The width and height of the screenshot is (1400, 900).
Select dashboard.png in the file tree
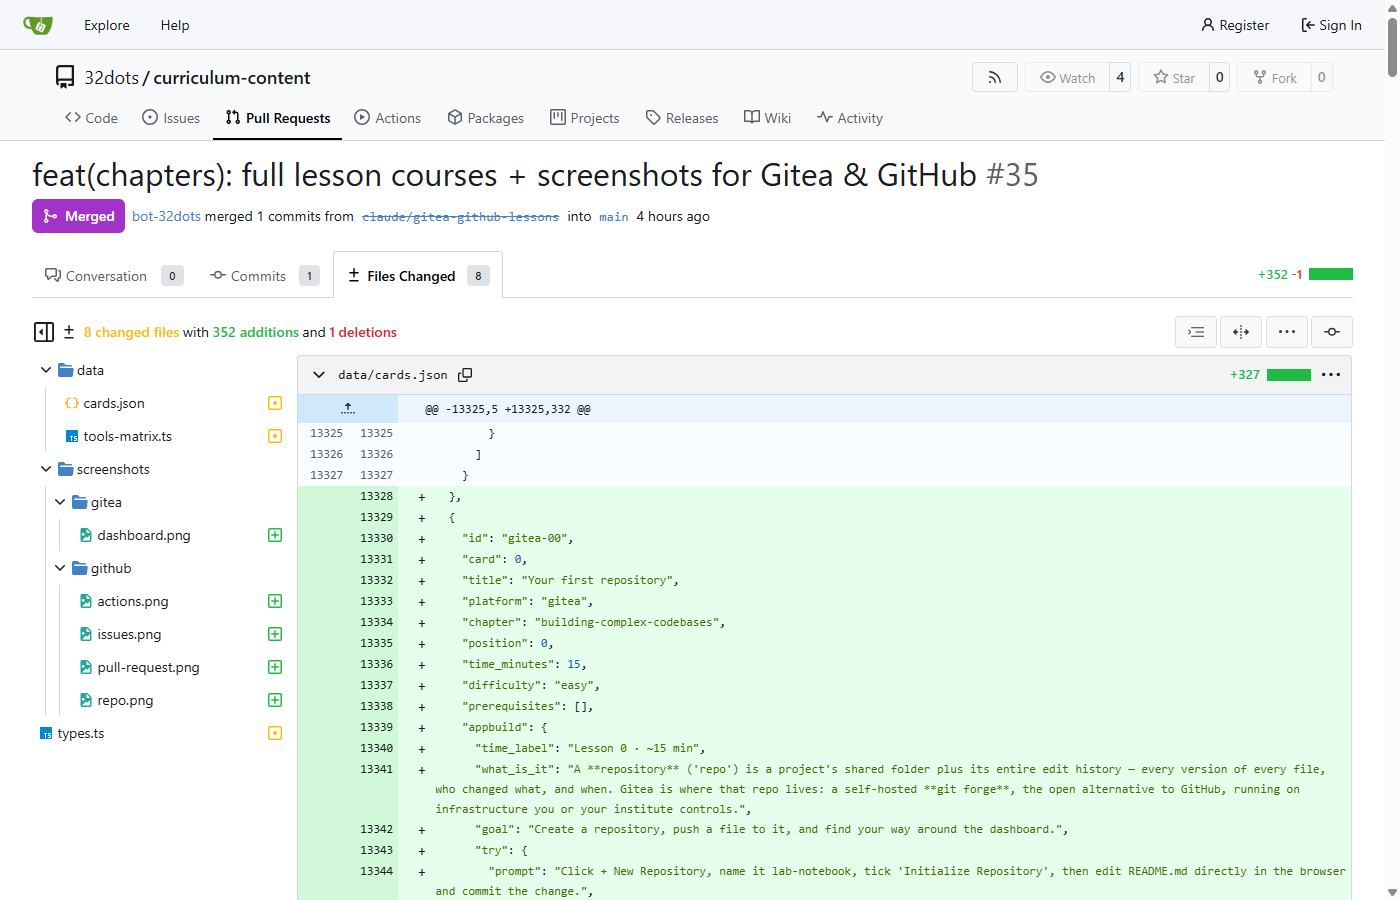143,535
